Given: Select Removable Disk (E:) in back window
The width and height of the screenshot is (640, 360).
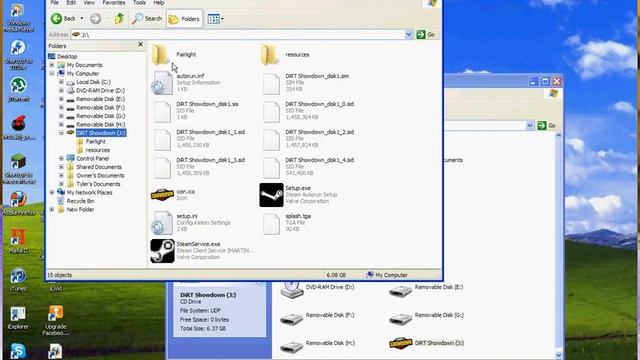Looking at the screenshot, I should coord(426,289).
